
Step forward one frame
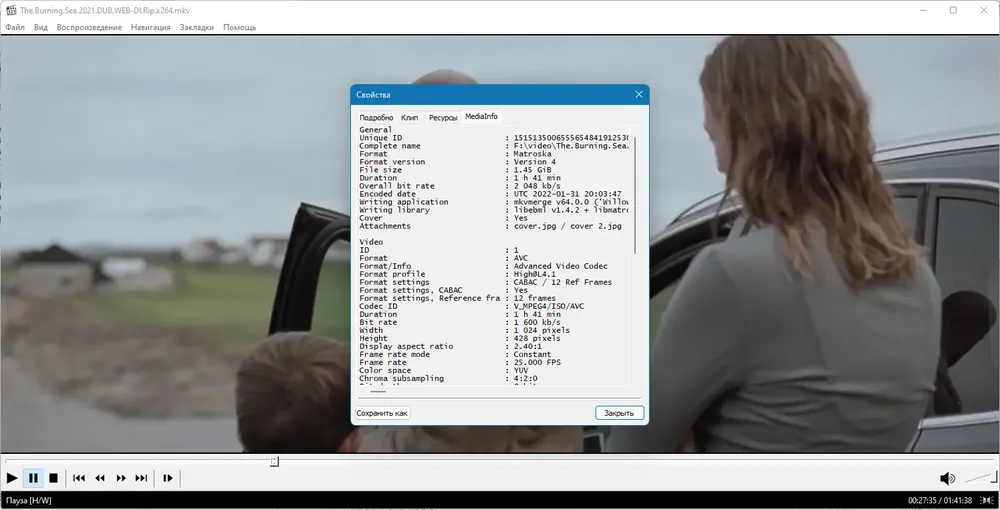[168, 477]
